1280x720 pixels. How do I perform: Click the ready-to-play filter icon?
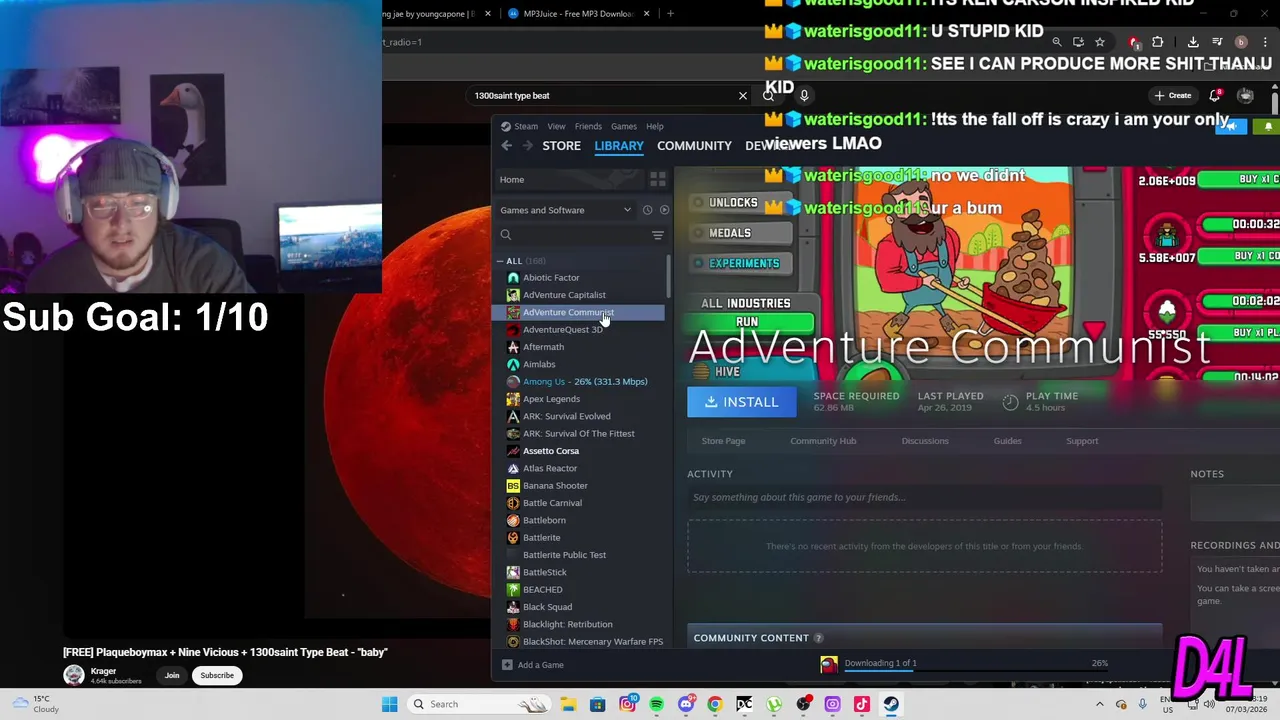(664, 210)
